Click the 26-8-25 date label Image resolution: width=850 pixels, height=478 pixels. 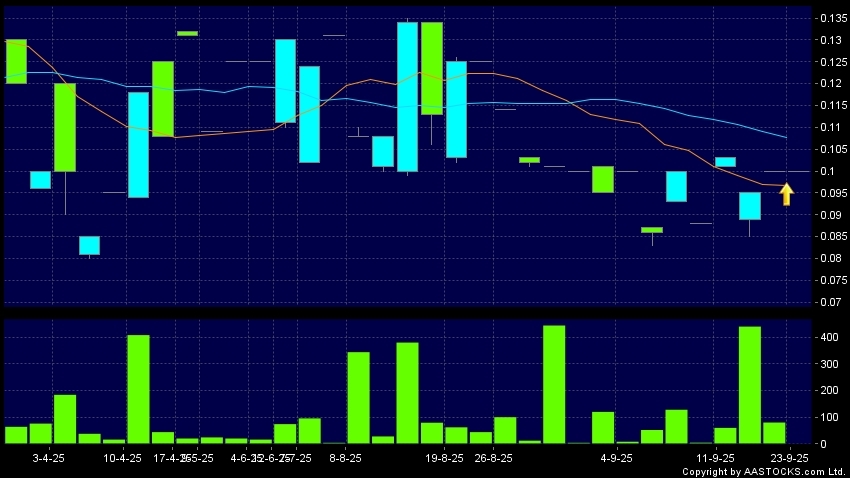[494, 458]
